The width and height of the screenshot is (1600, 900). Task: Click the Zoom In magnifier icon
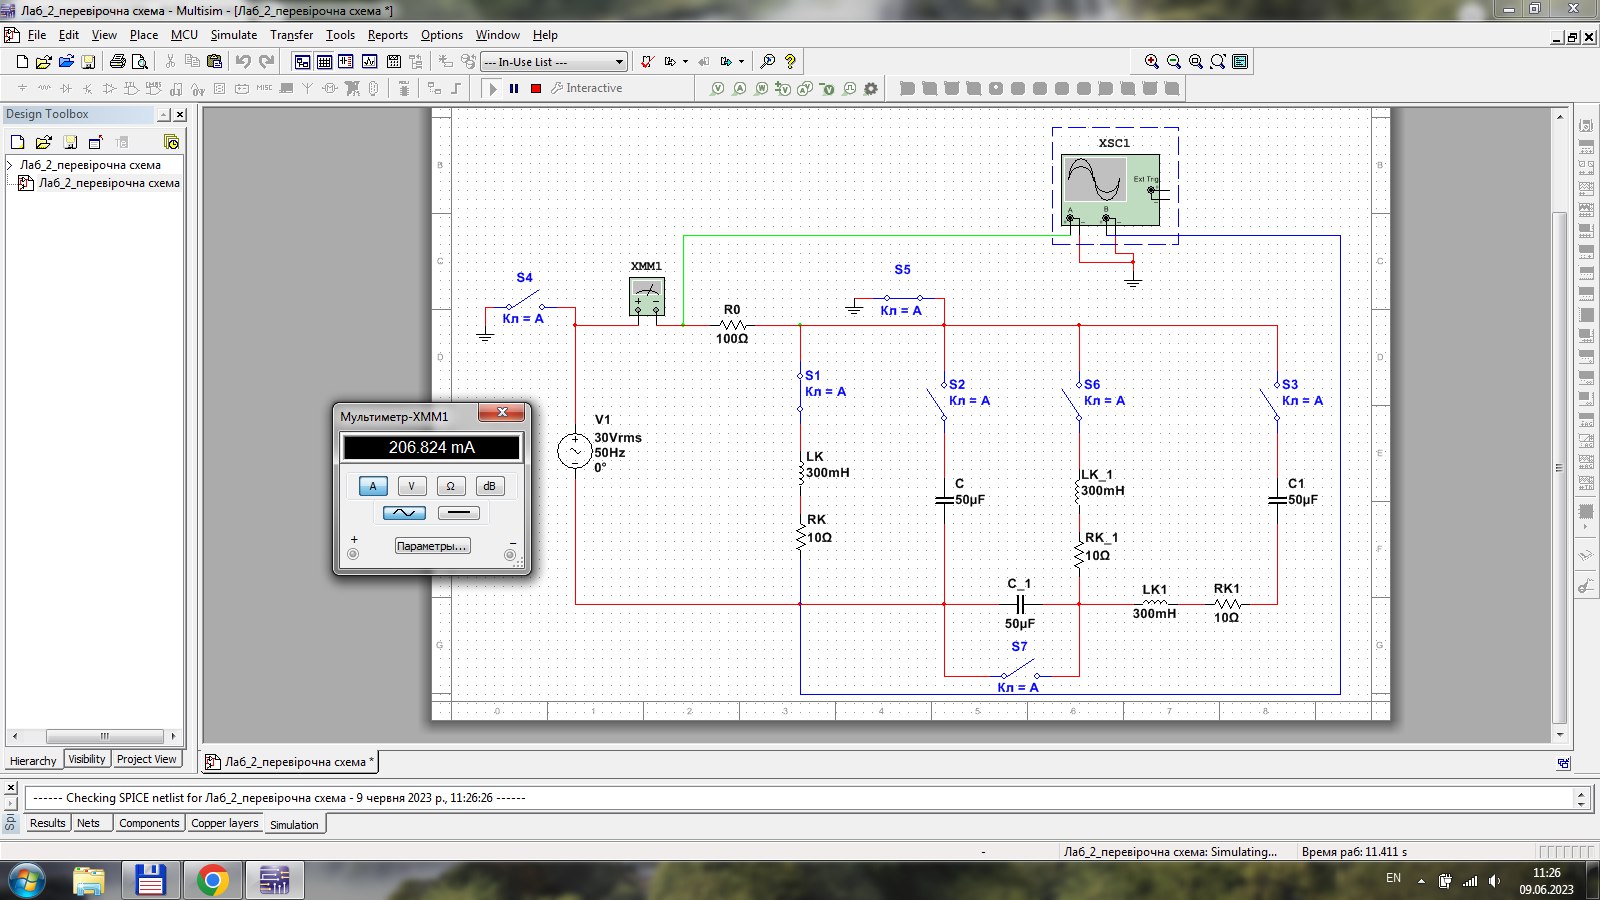[x=1152, y=62]
